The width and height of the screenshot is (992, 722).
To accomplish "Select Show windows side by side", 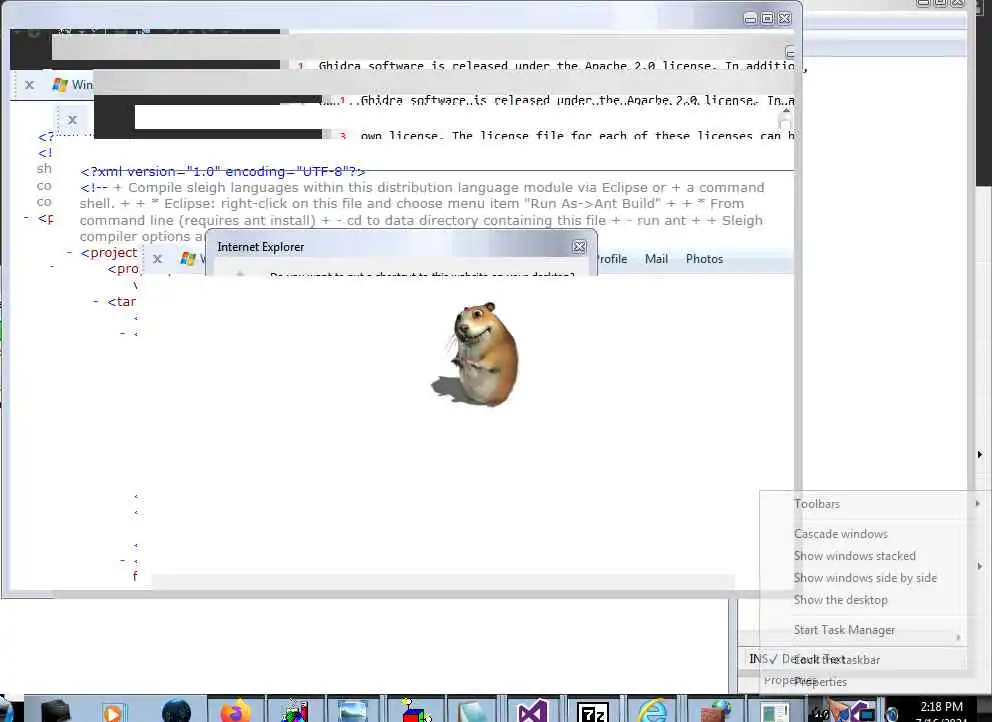I will [865, 578].
